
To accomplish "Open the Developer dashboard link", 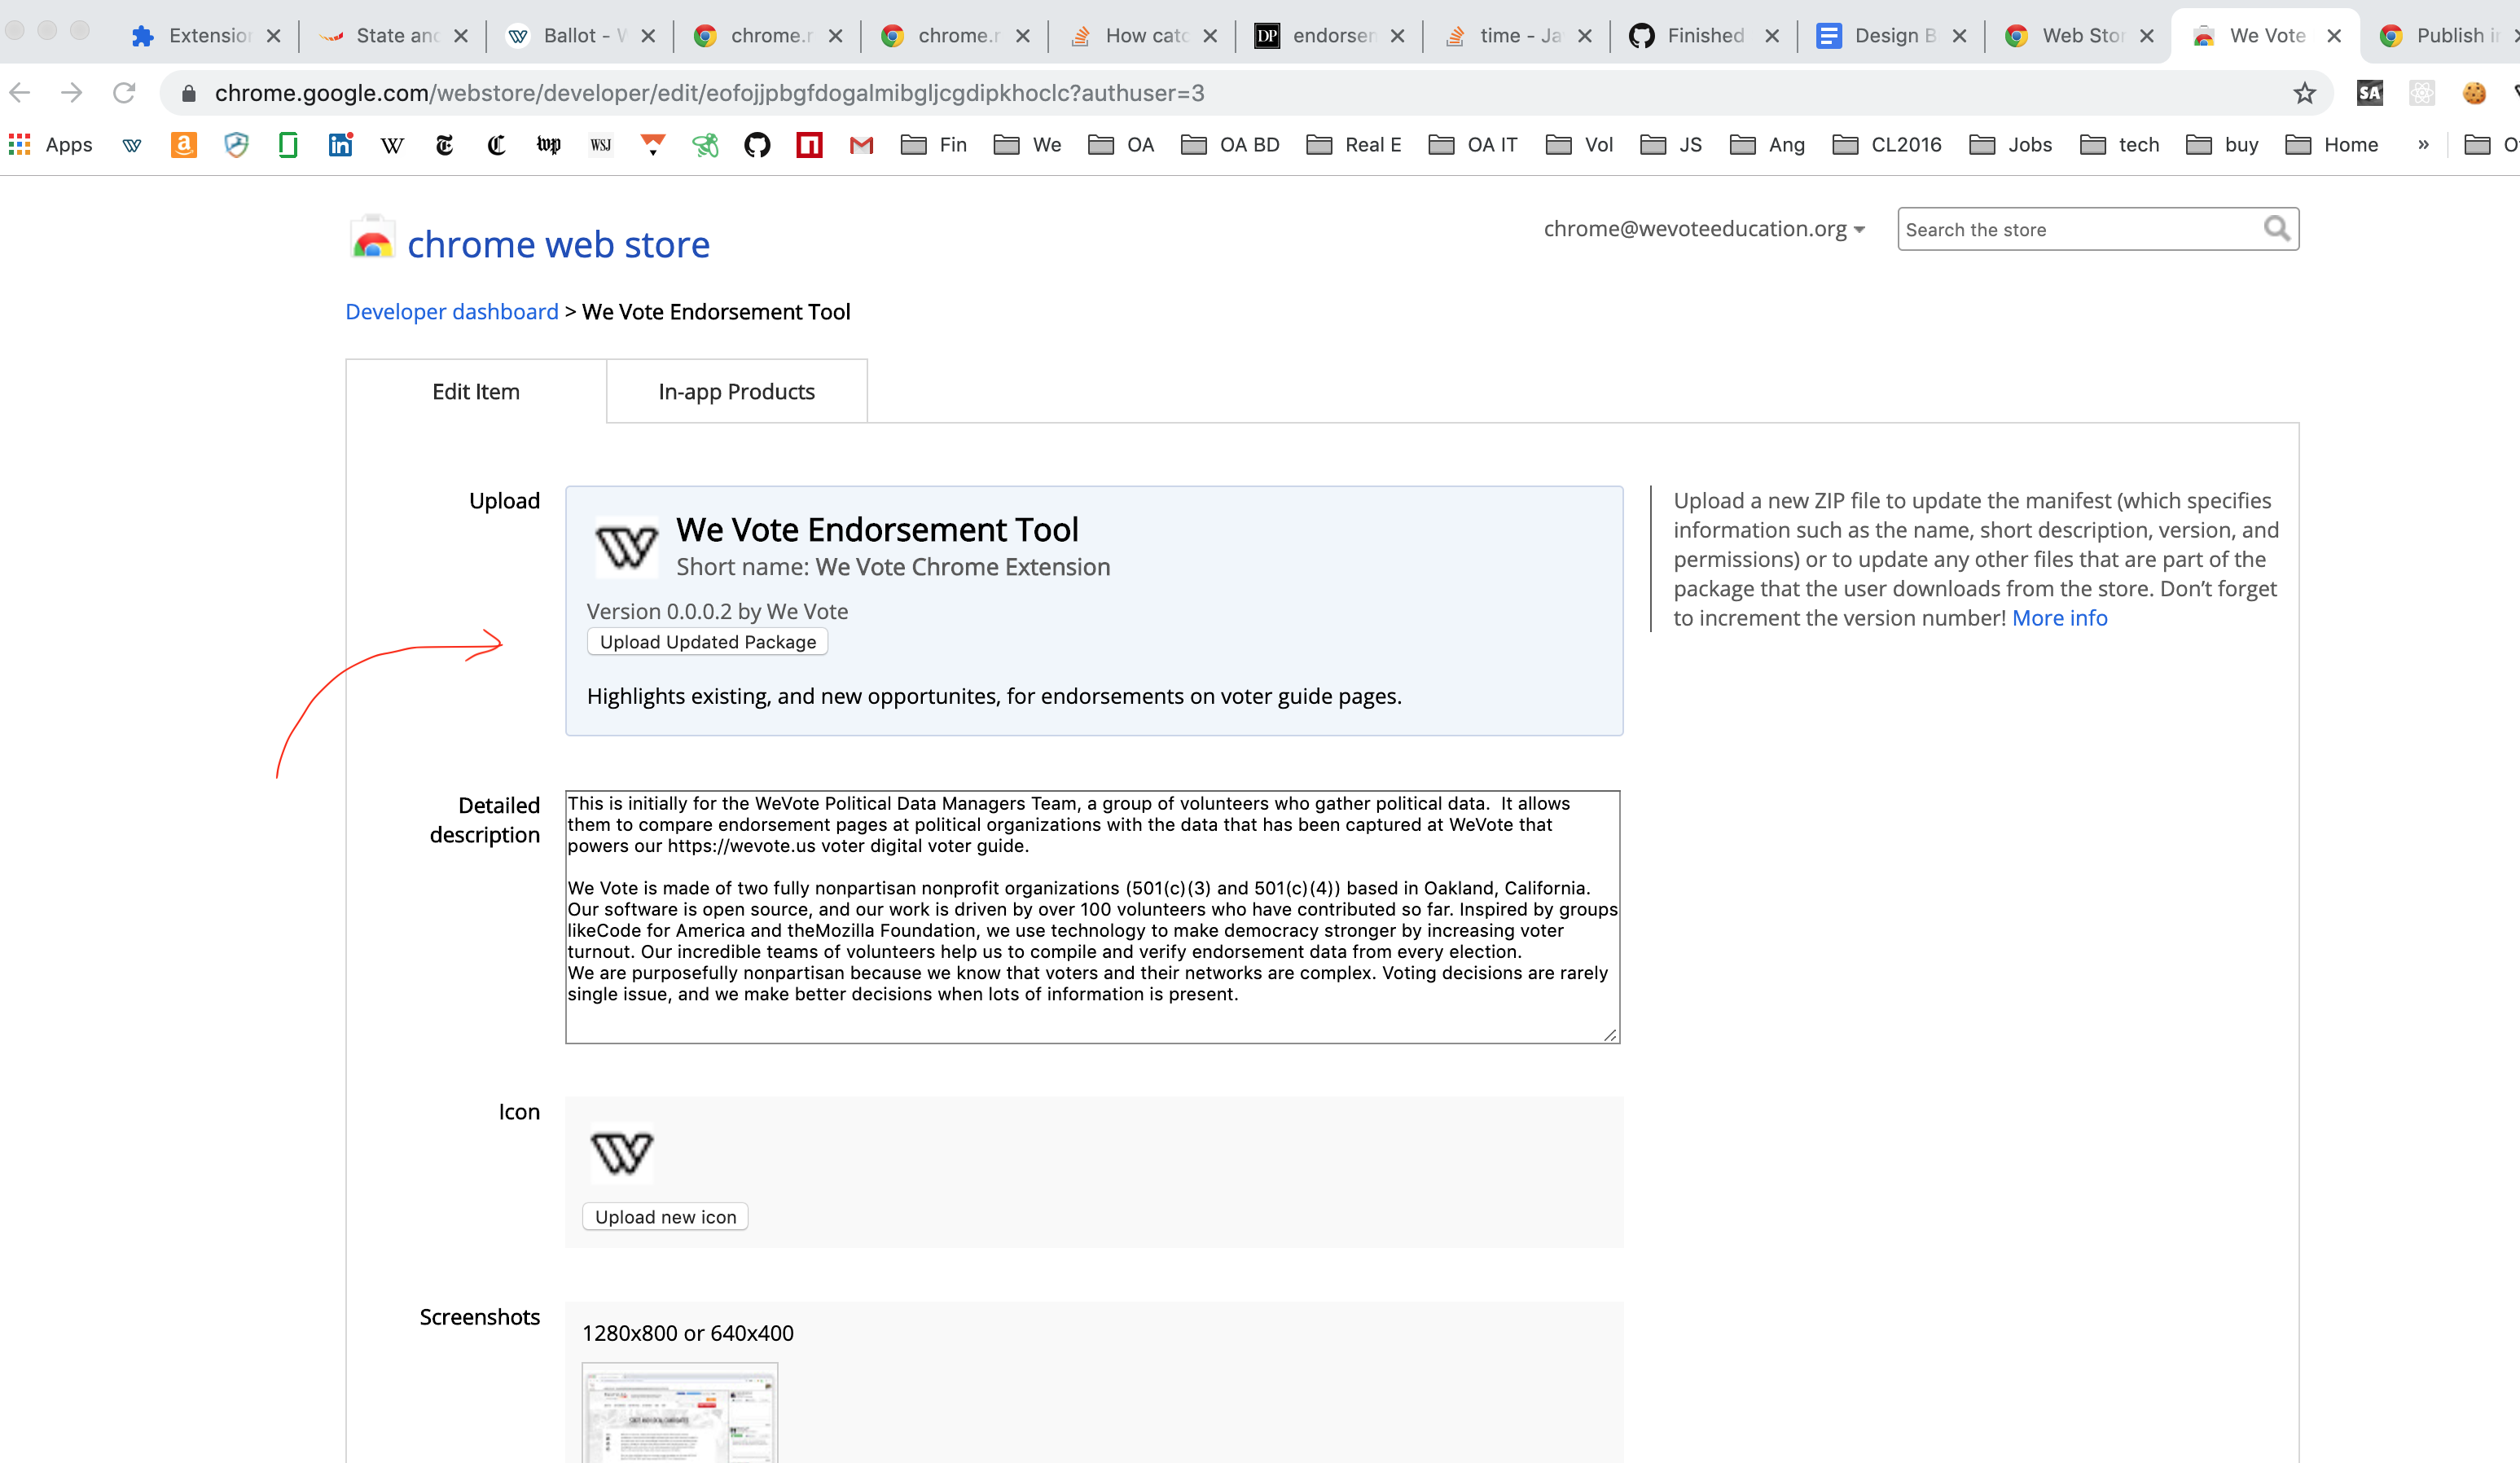I will (x=451, y=312).
